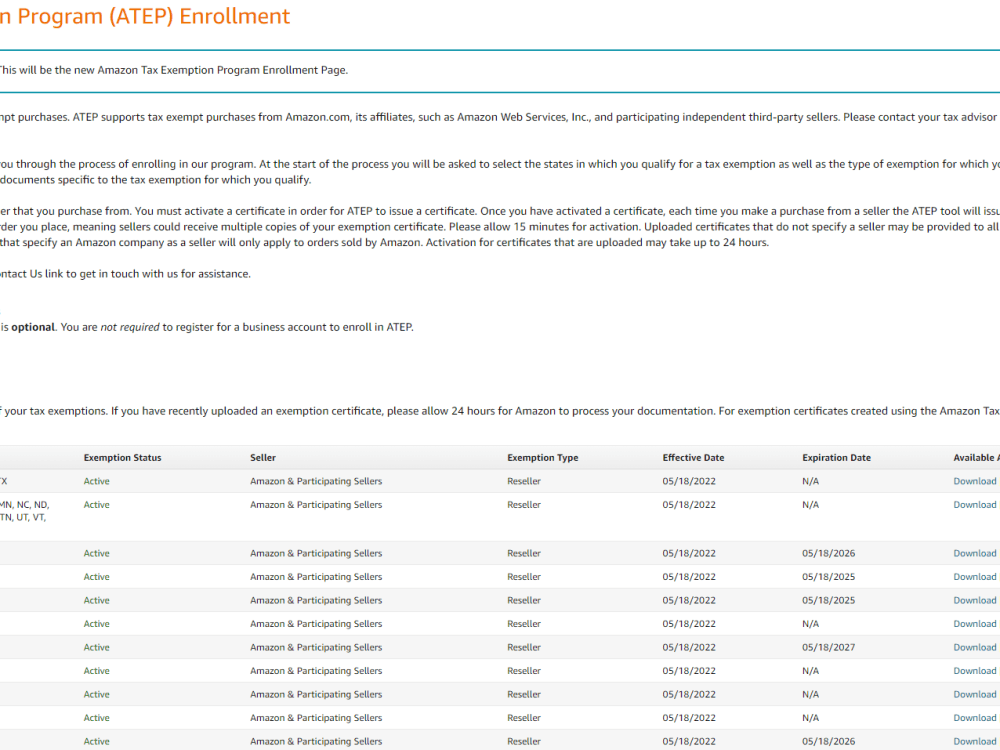The height and width of the screenshot is (750, 1000).
Task: Click Active status in the MN, NC, ND row
Action: click(96, 504)
